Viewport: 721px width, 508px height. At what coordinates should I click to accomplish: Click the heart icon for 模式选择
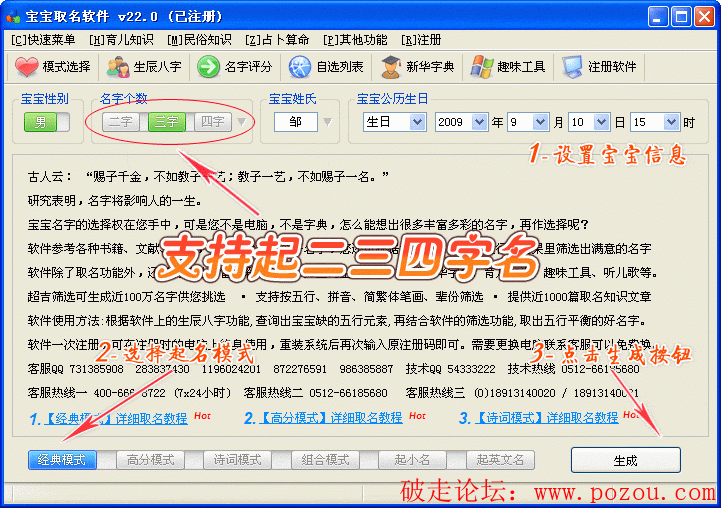pyautogui.click(x=26, y=67)
